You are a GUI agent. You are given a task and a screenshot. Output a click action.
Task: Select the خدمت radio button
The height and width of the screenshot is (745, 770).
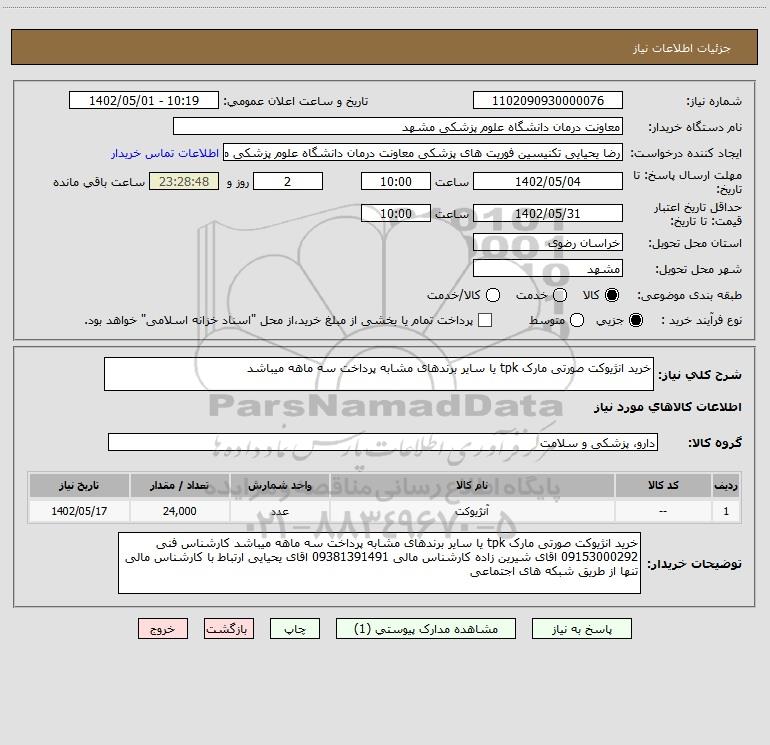coord(560,295)
